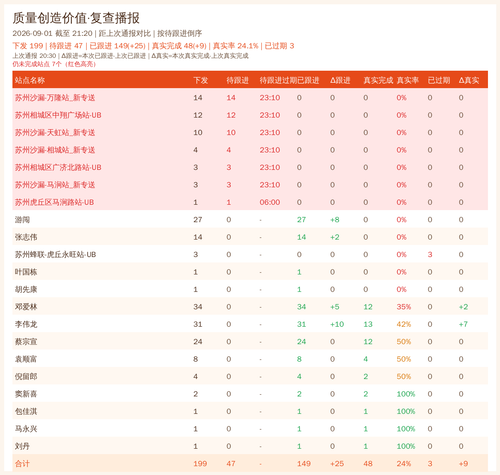Click red pending value 10 in 天虹站 row

[x=231, y=133]
